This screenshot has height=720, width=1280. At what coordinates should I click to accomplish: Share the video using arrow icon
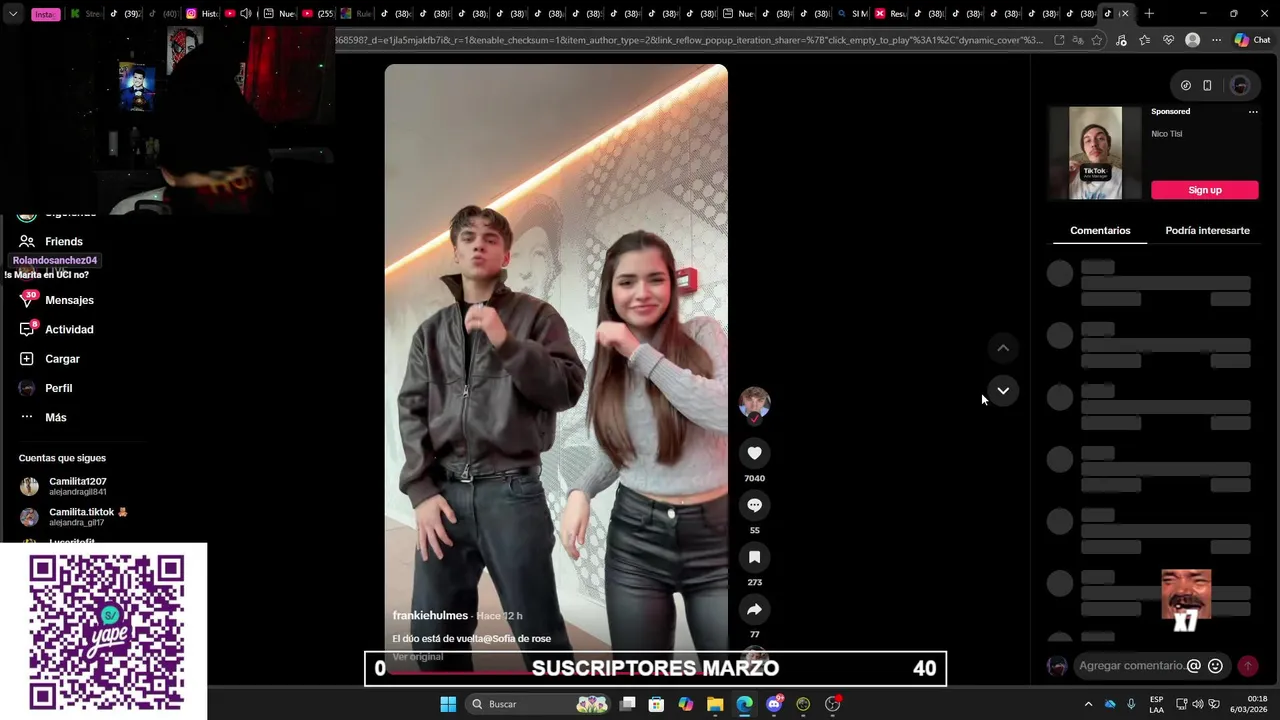pos(754,609)
